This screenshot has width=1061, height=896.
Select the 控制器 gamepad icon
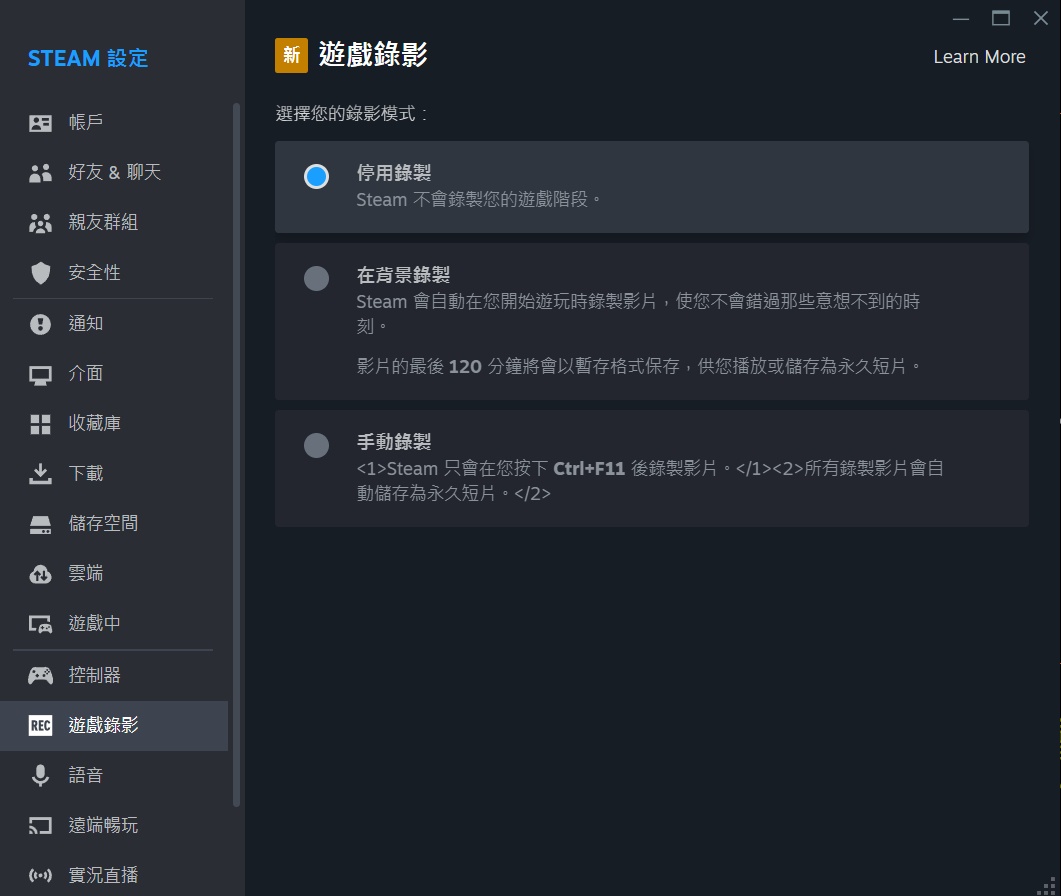[x=40, y=676]
